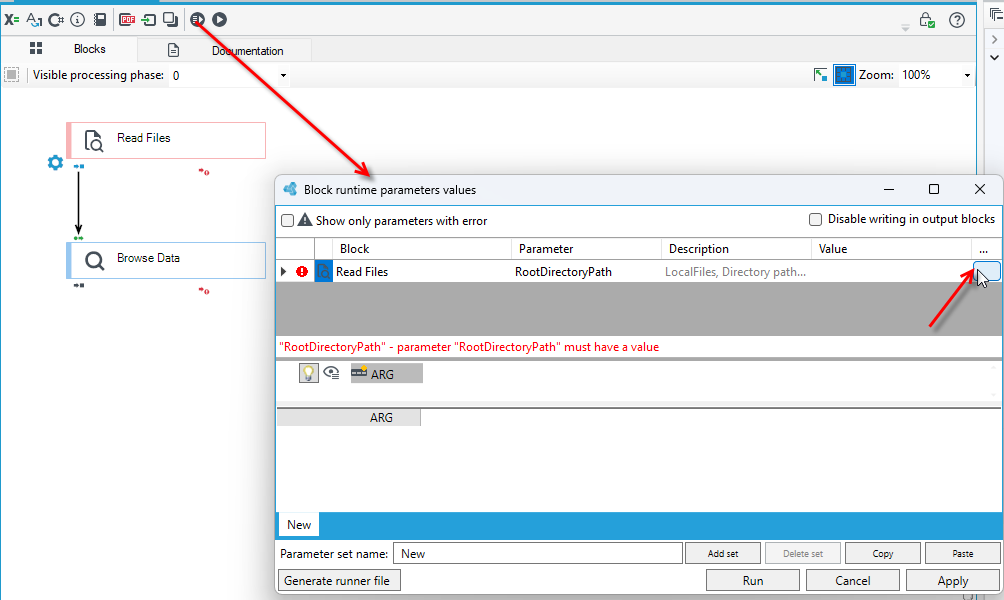The height and width of the screenshot is (600, 1004).
Task: Click the gear icon beside Read Files block
Action: (x=56, y=163)
